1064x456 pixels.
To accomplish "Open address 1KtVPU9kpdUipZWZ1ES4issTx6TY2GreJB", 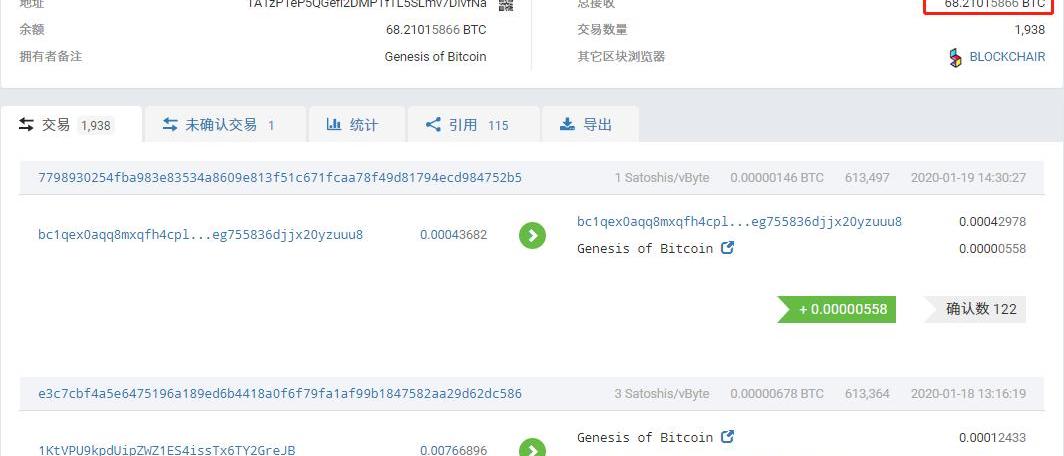I will coord(167,450).
